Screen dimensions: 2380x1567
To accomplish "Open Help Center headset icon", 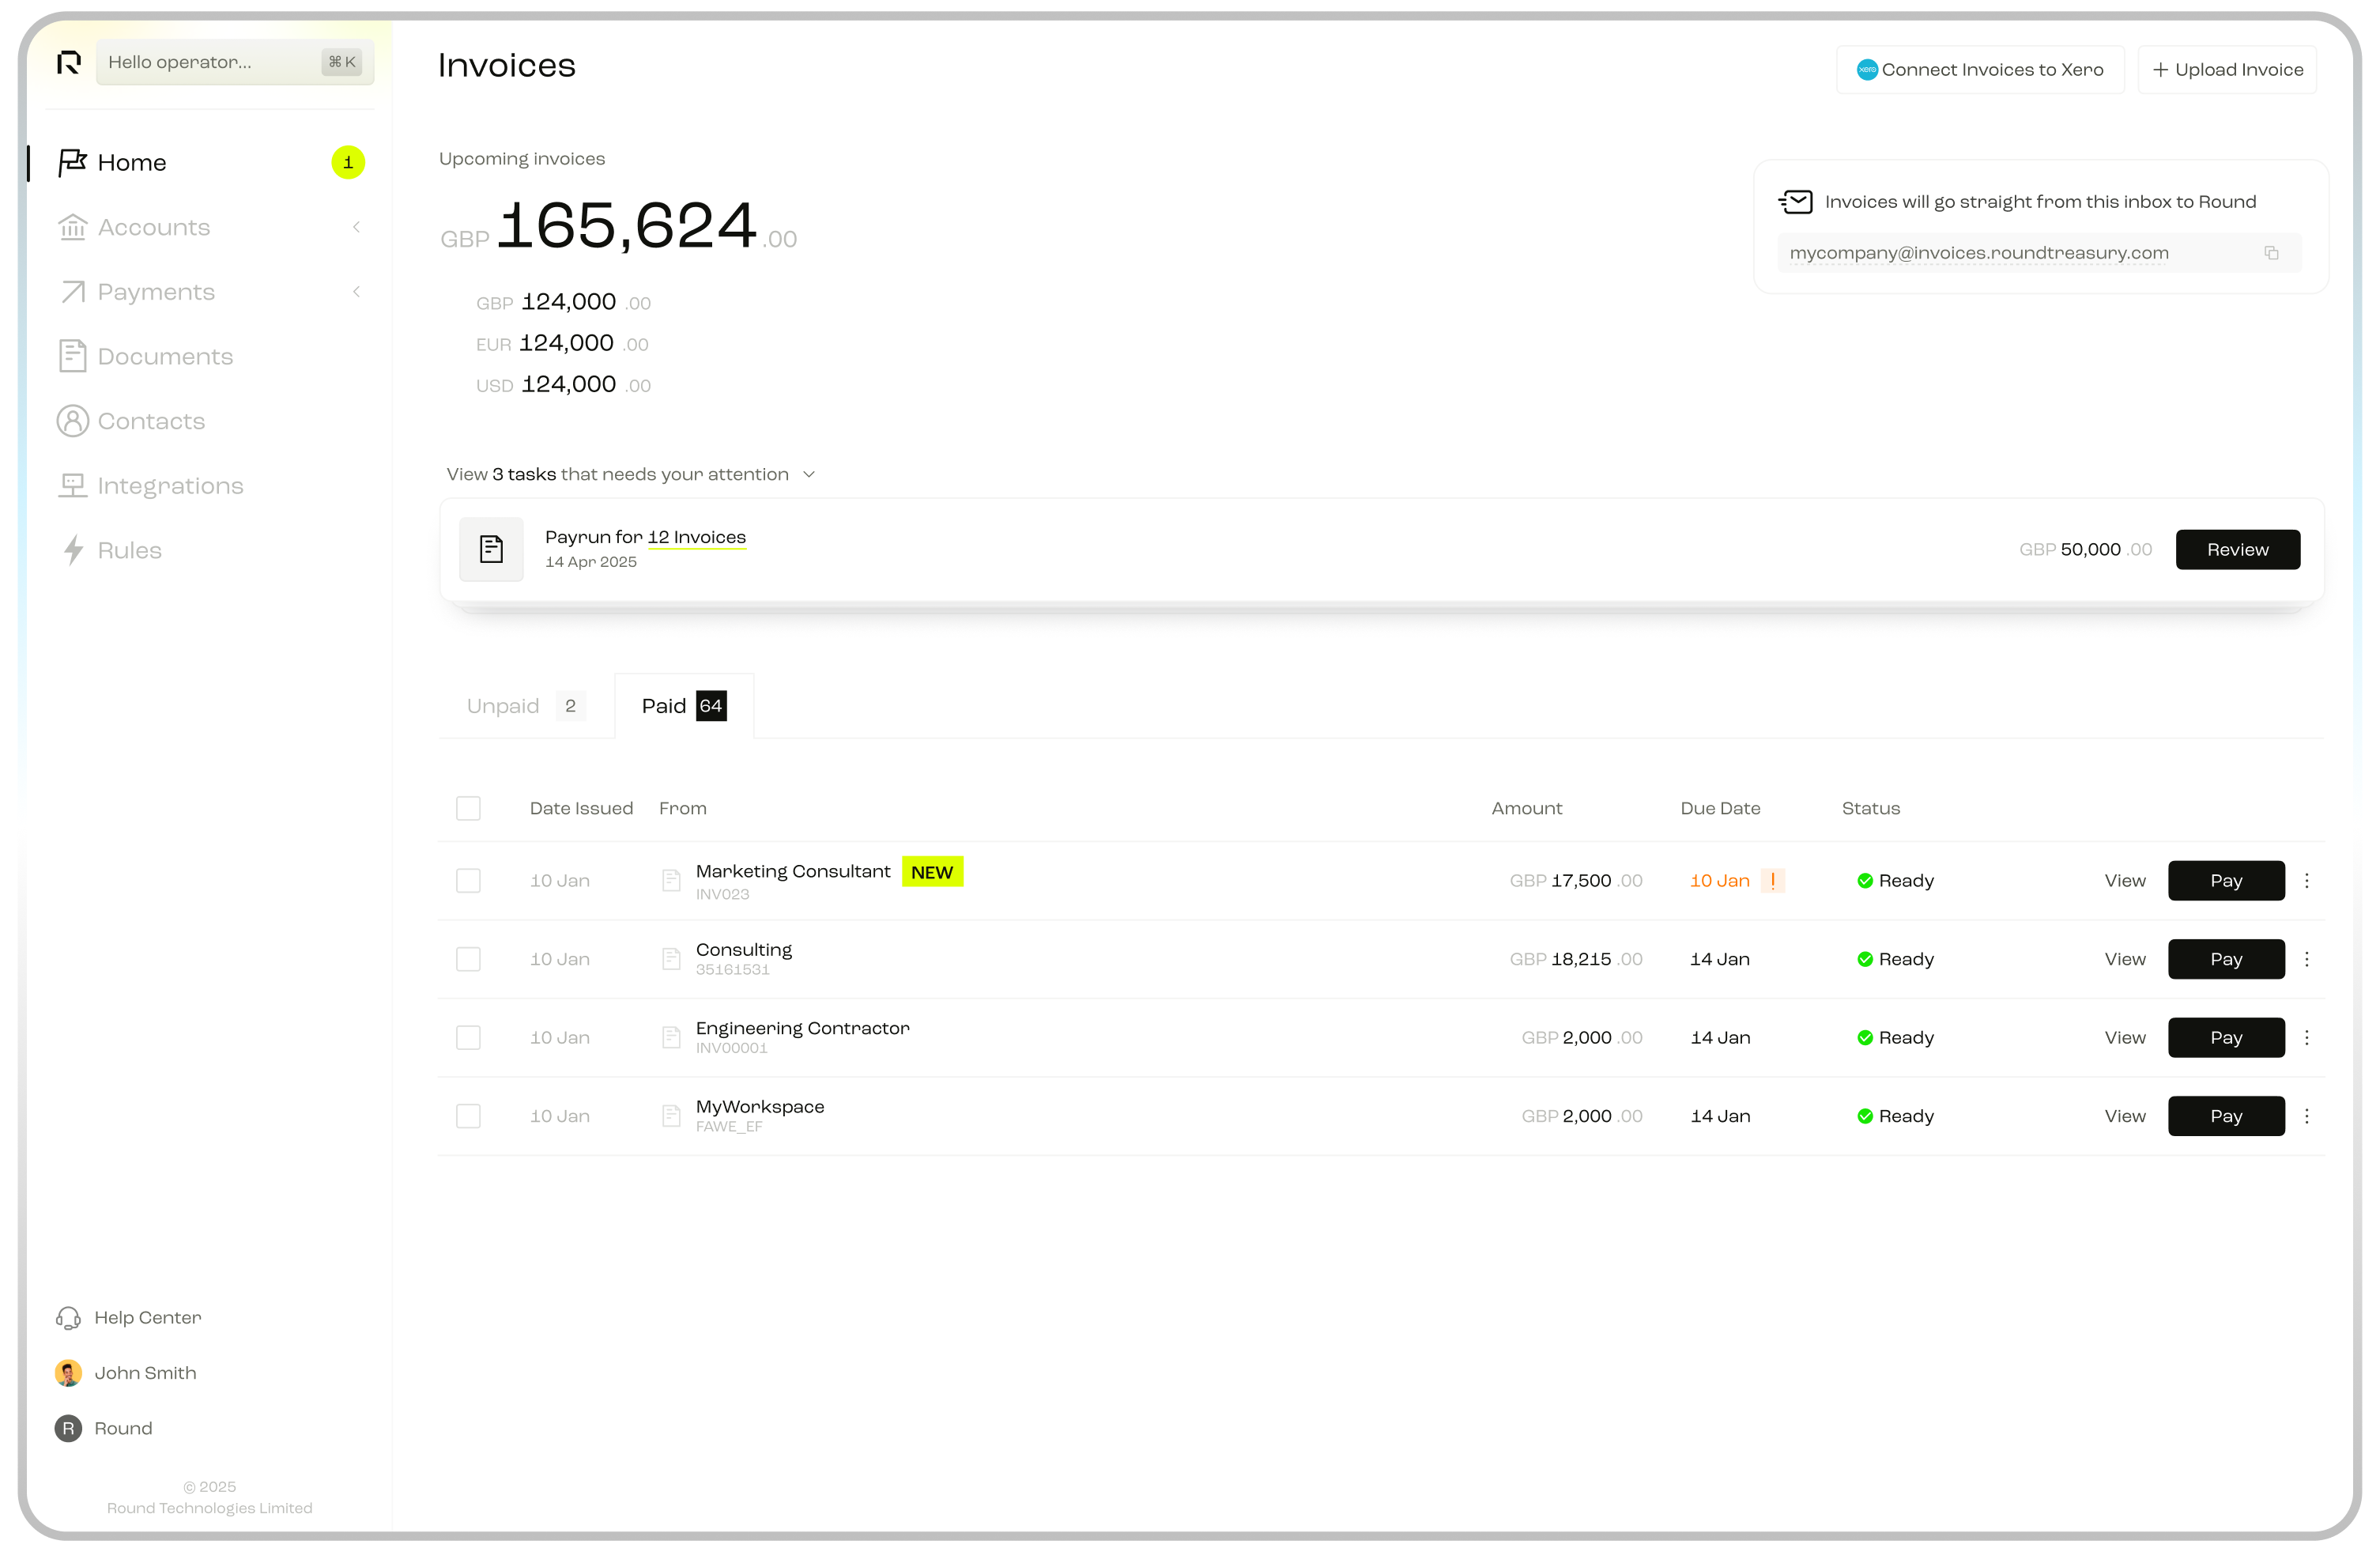I will click(68, 1318).
